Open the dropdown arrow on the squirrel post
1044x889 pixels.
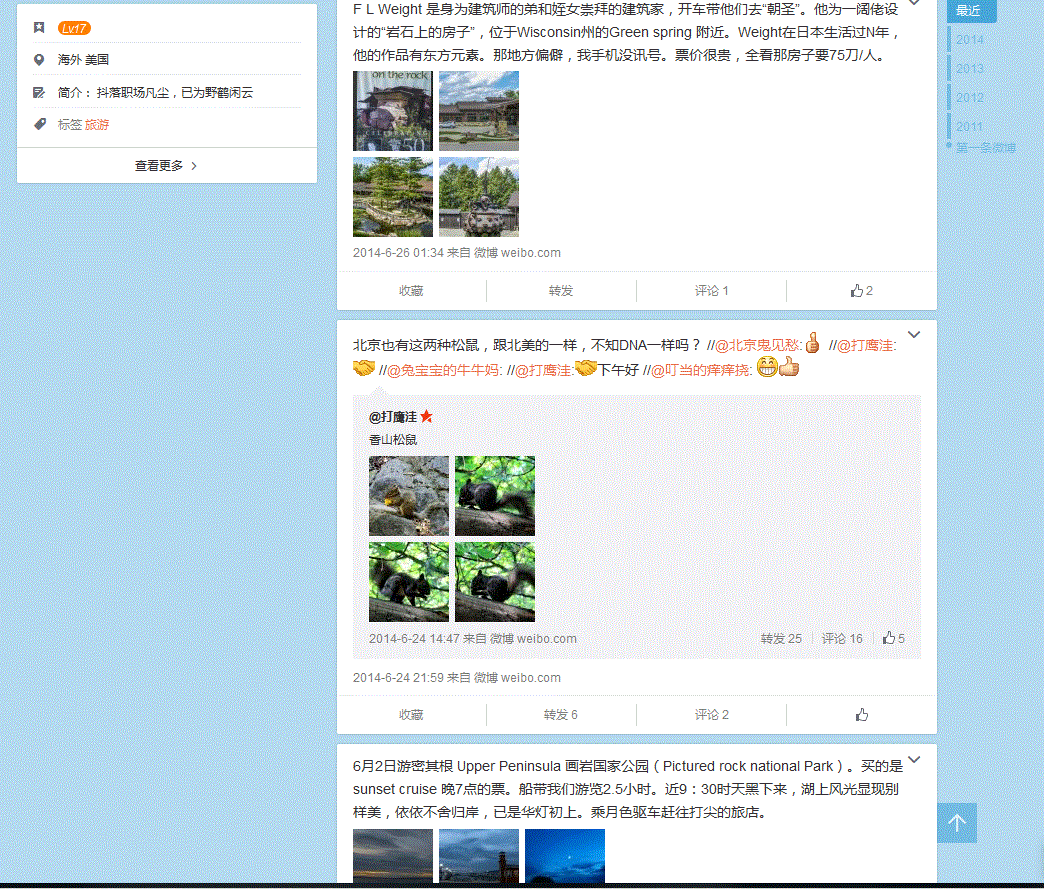click(913, 335)
